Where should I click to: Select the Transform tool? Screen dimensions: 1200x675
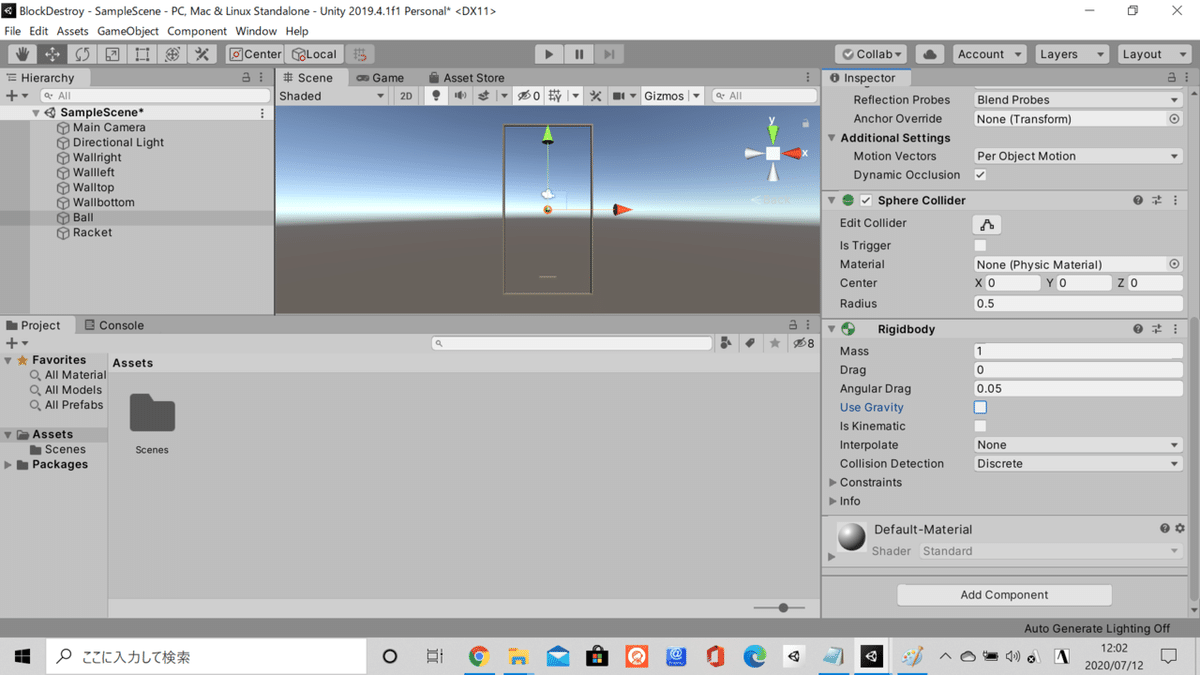[x=172, y=54]
